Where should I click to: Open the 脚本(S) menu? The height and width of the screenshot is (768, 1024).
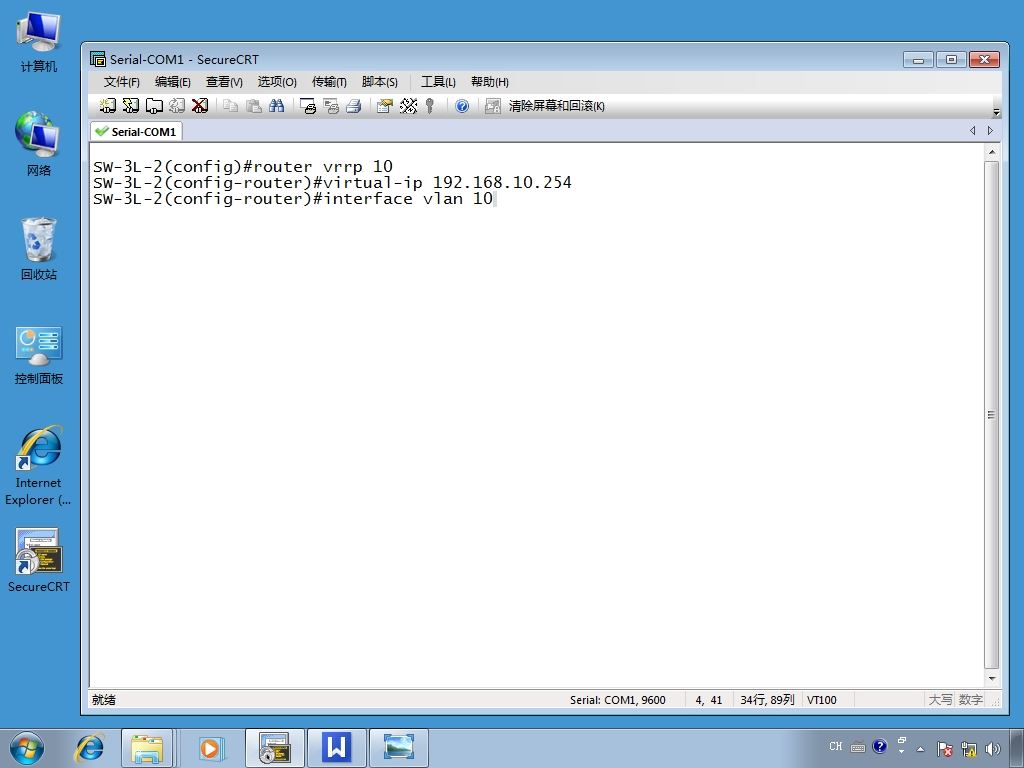(x=379, y=82)
